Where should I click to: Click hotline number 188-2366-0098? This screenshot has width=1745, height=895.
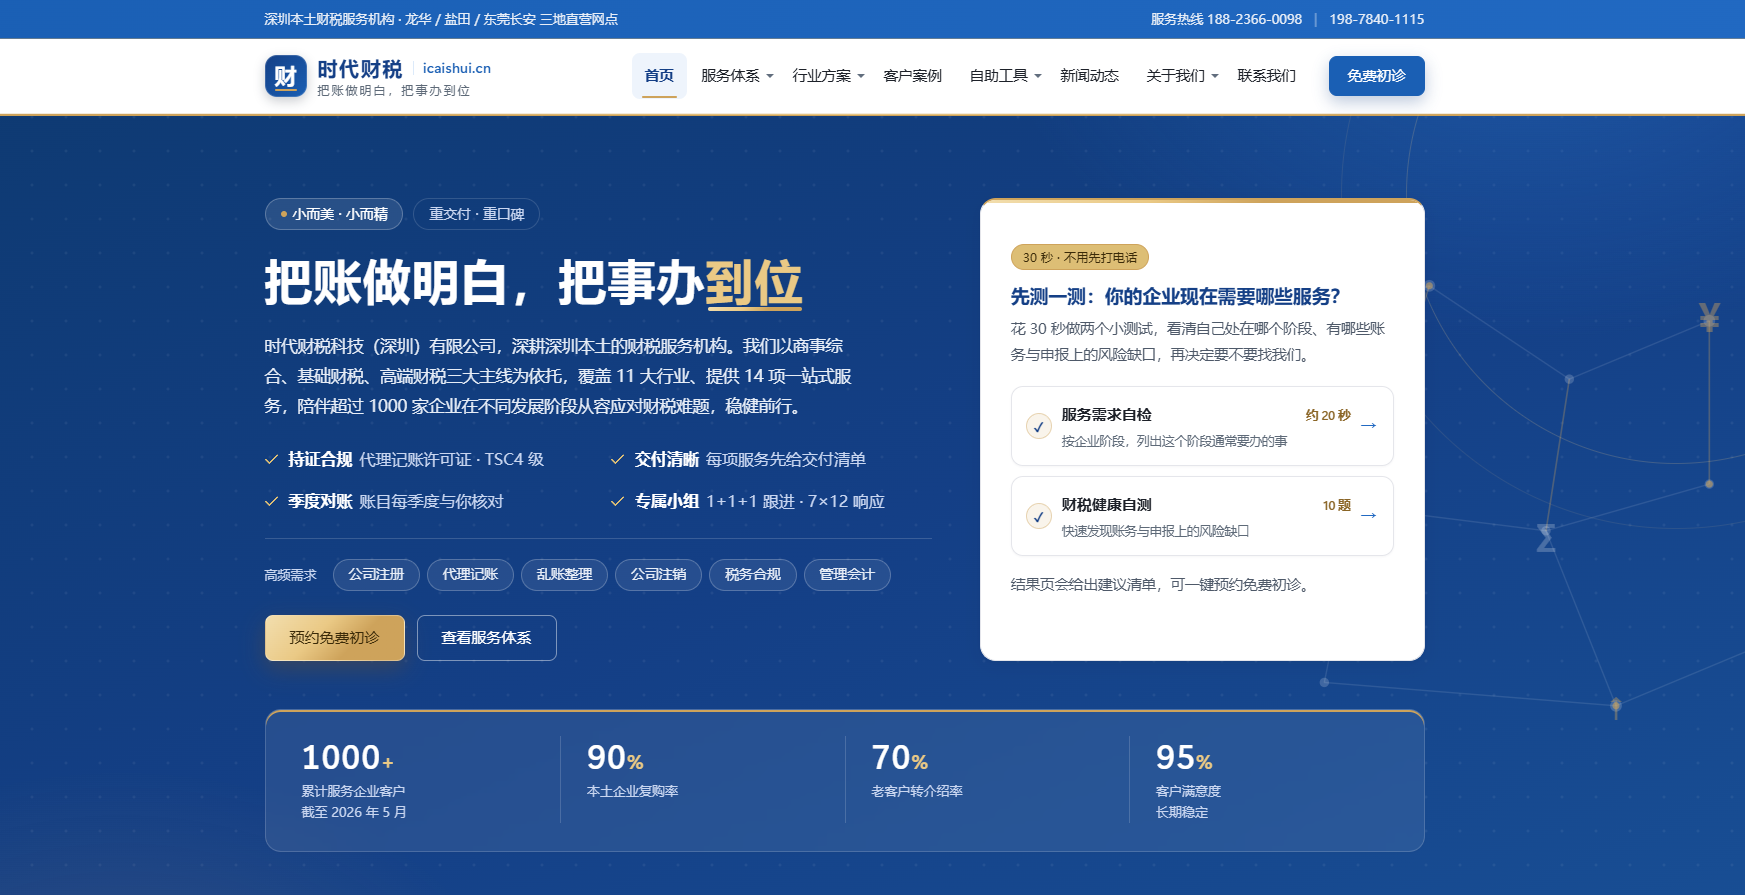click(1254, 19)
